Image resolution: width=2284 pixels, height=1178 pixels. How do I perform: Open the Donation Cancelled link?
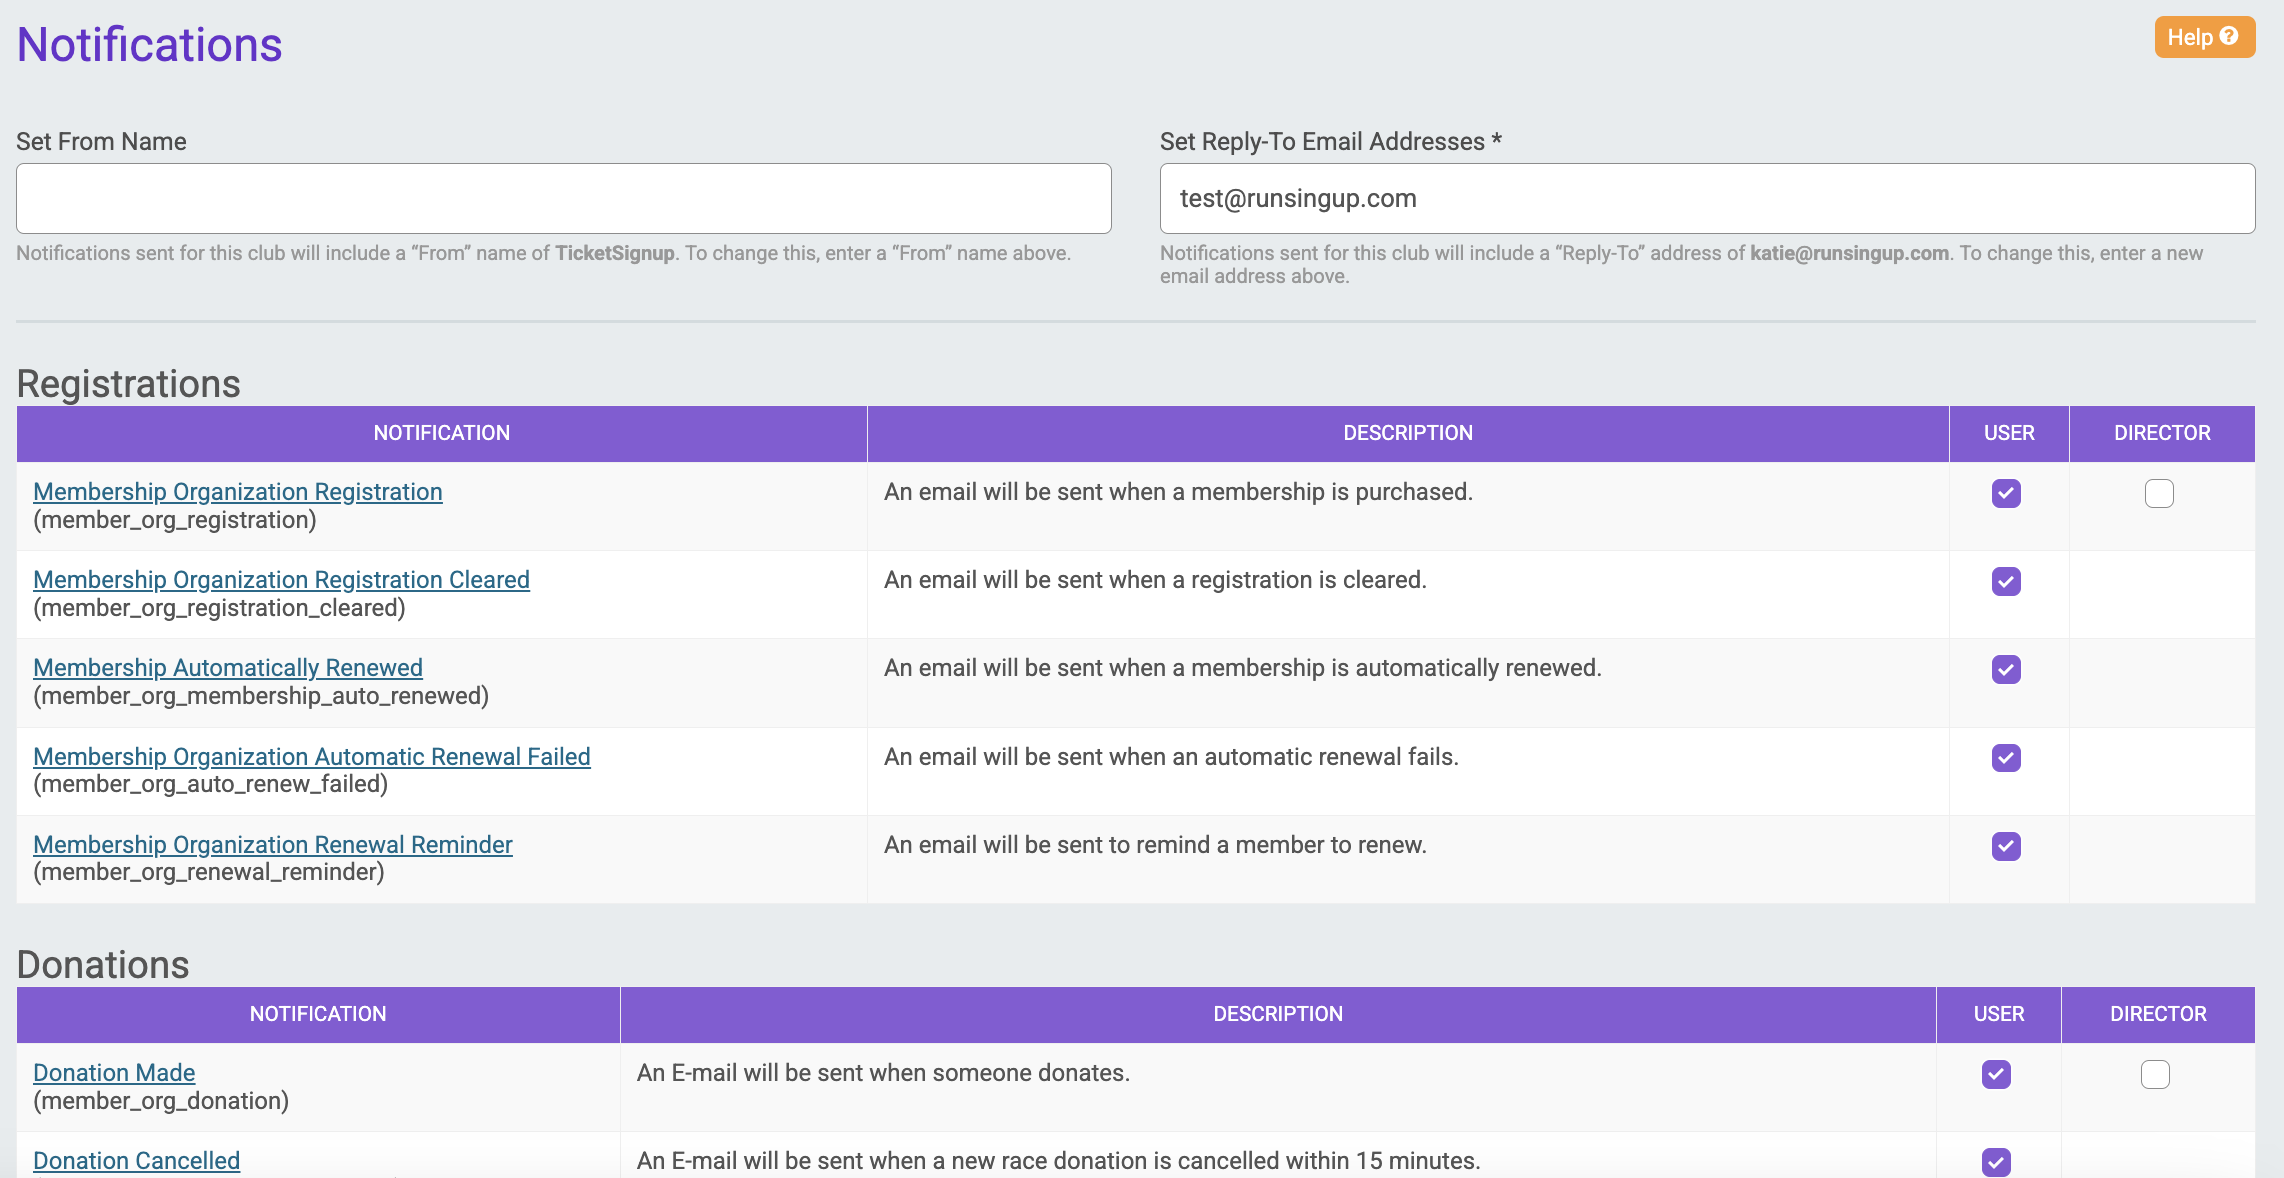137,1161
